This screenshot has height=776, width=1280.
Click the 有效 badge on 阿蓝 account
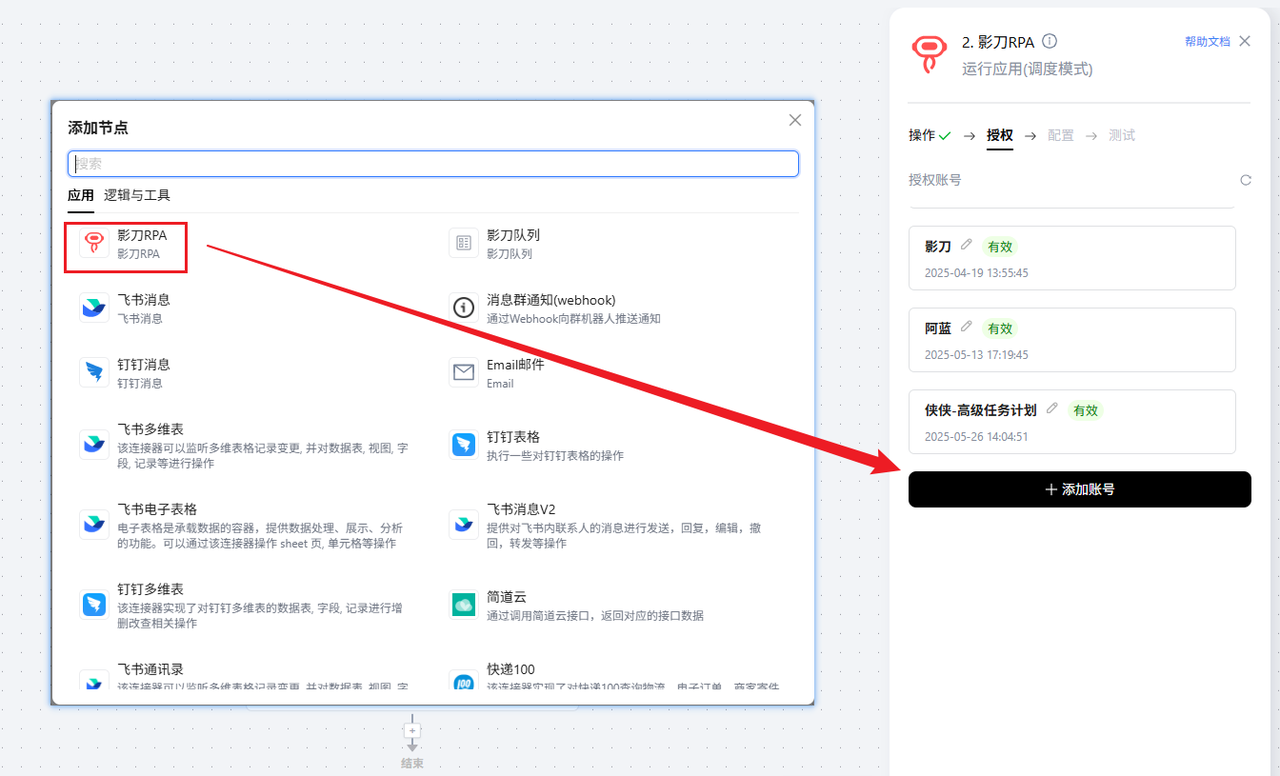[1000, 328]
